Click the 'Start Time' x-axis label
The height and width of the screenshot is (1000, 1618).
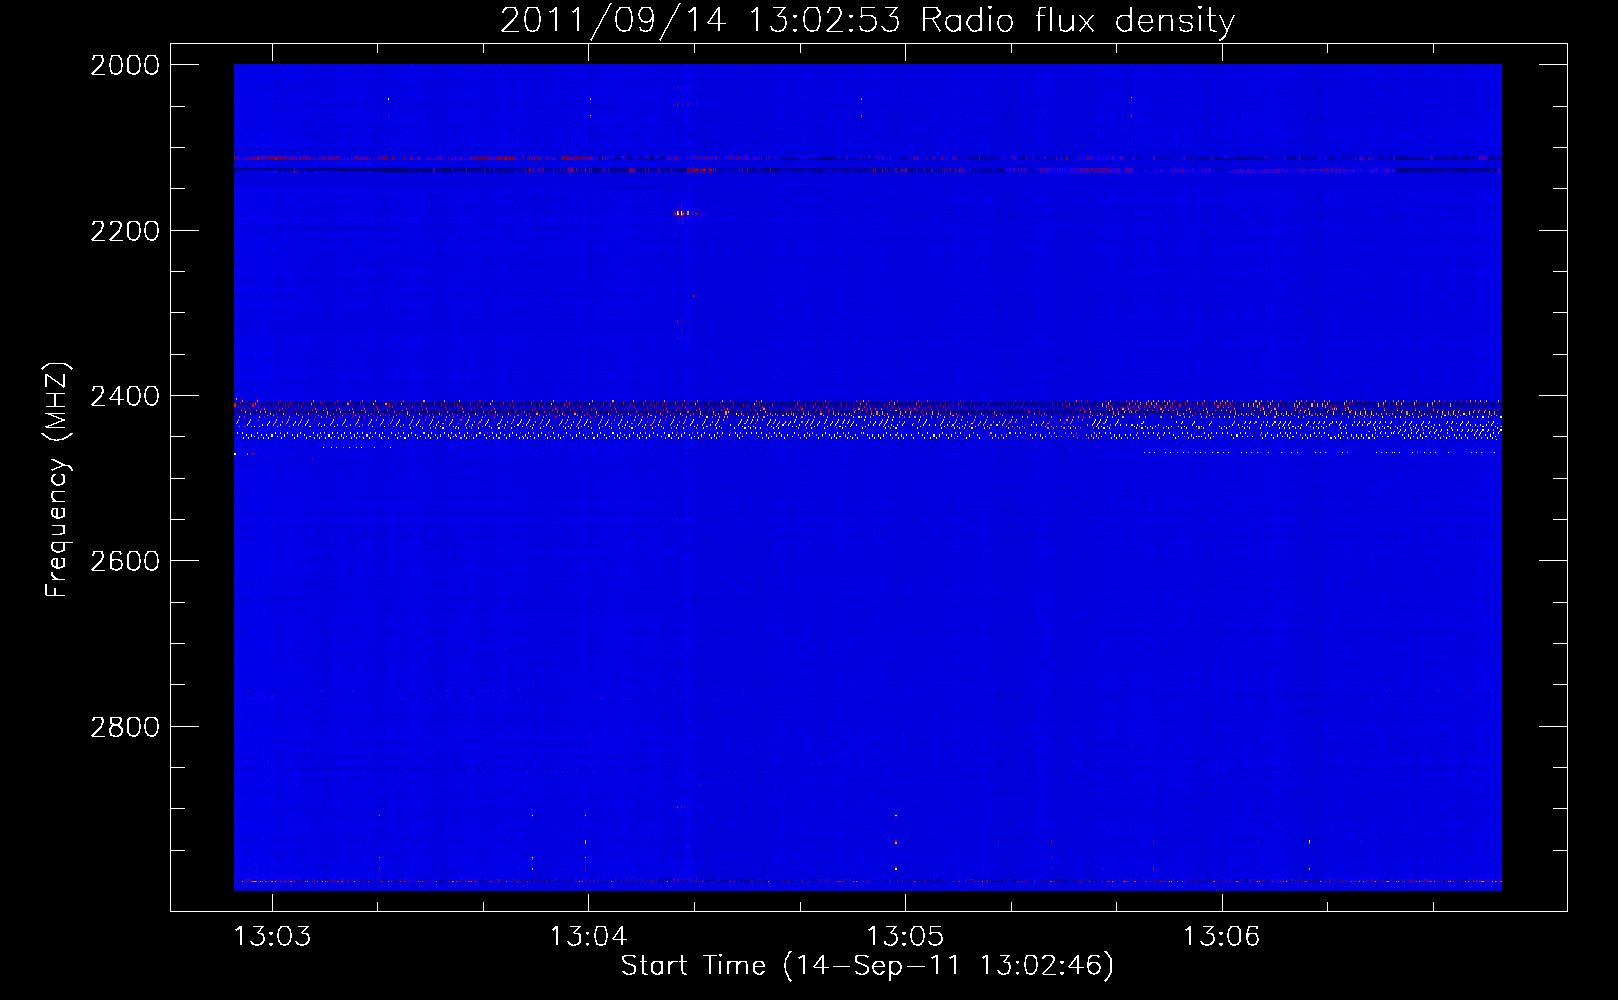tap(692, 966)
